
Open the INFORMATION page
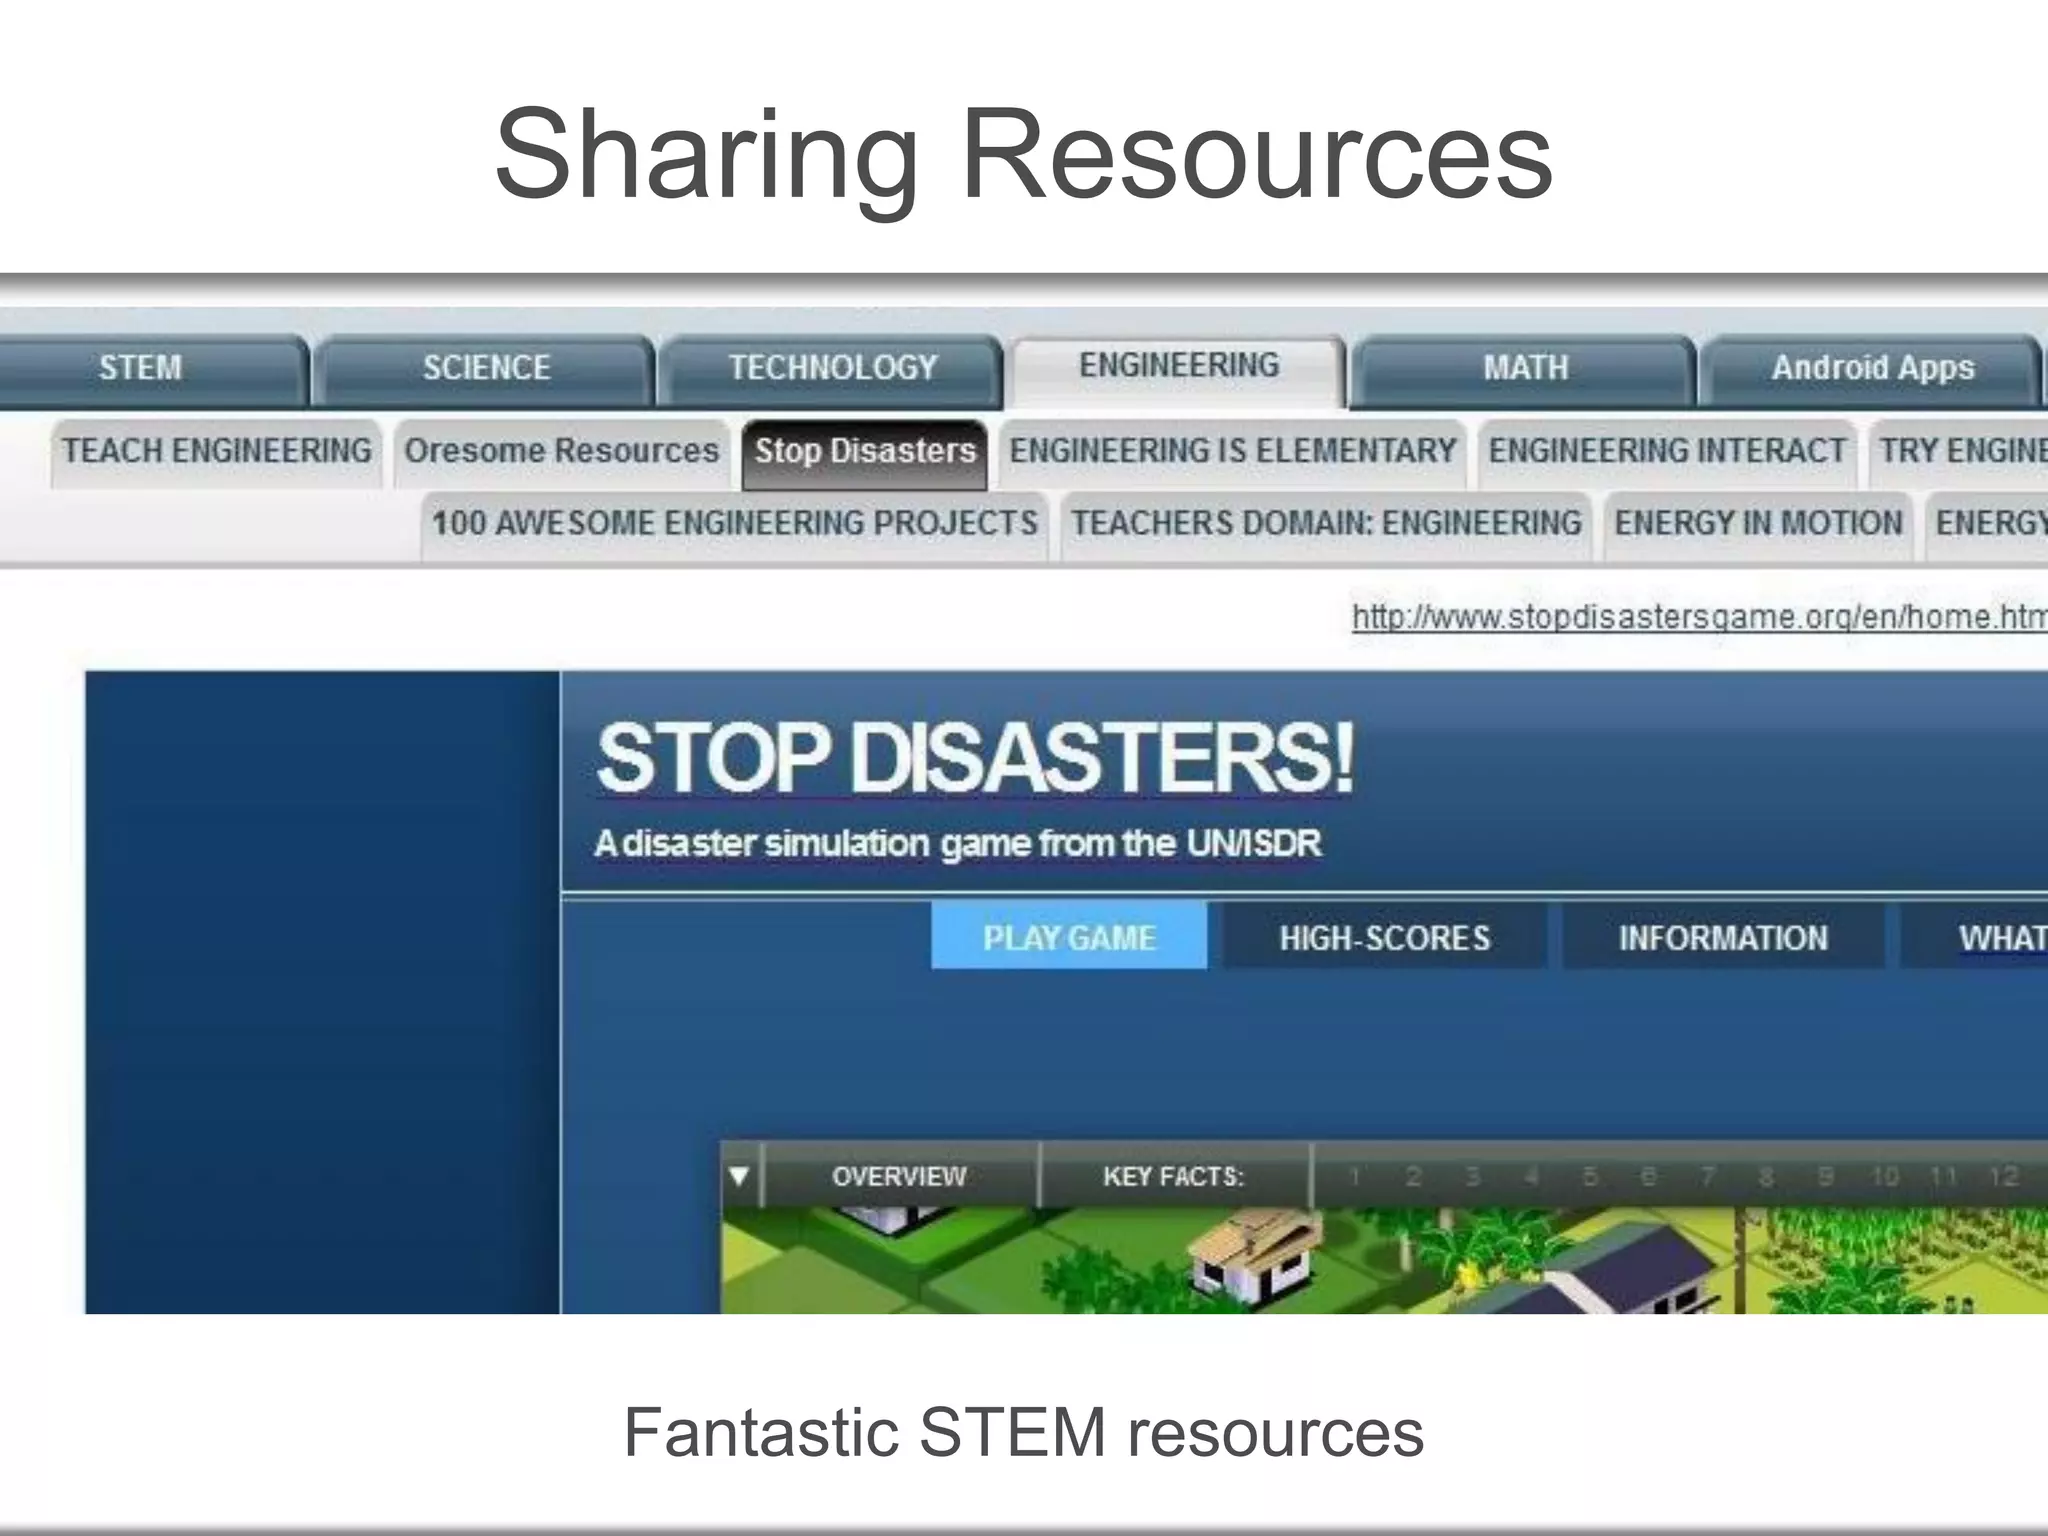[1723, 938]
